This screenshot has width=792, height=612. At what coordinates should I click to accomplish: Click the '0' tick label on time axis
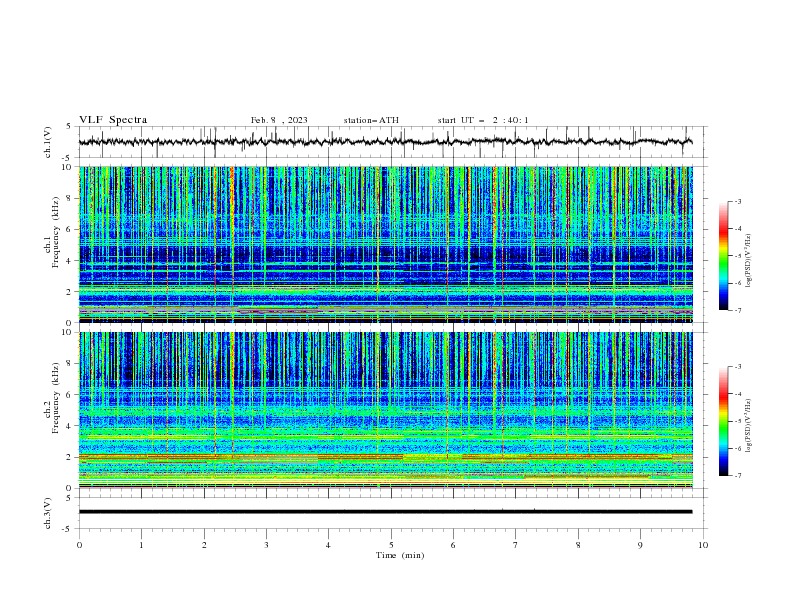[x=79, y=545]
